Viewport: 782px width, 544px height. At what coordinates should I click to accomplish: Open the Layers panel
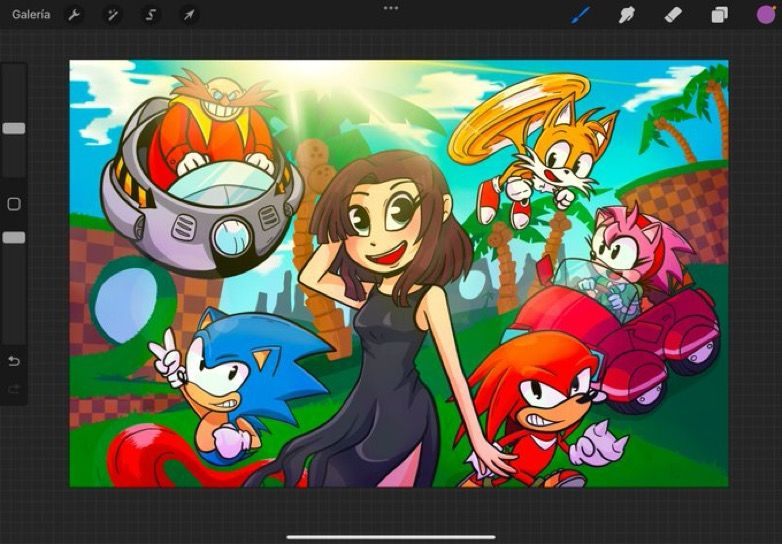(x=719, y=15)
